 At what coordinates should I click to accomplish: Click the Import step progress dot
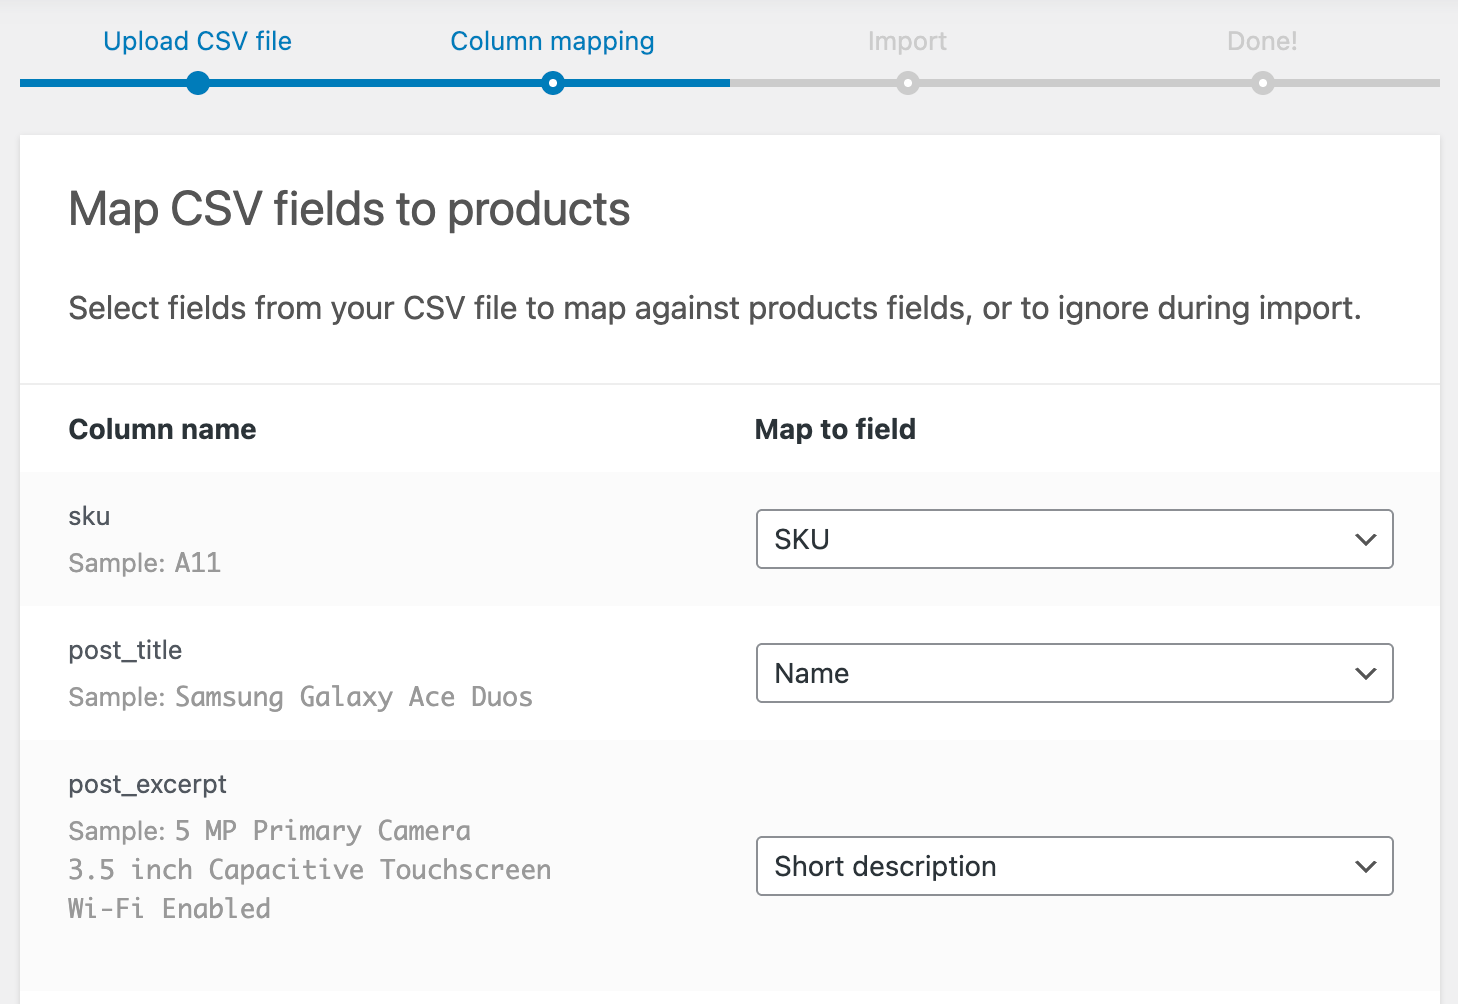907,83
